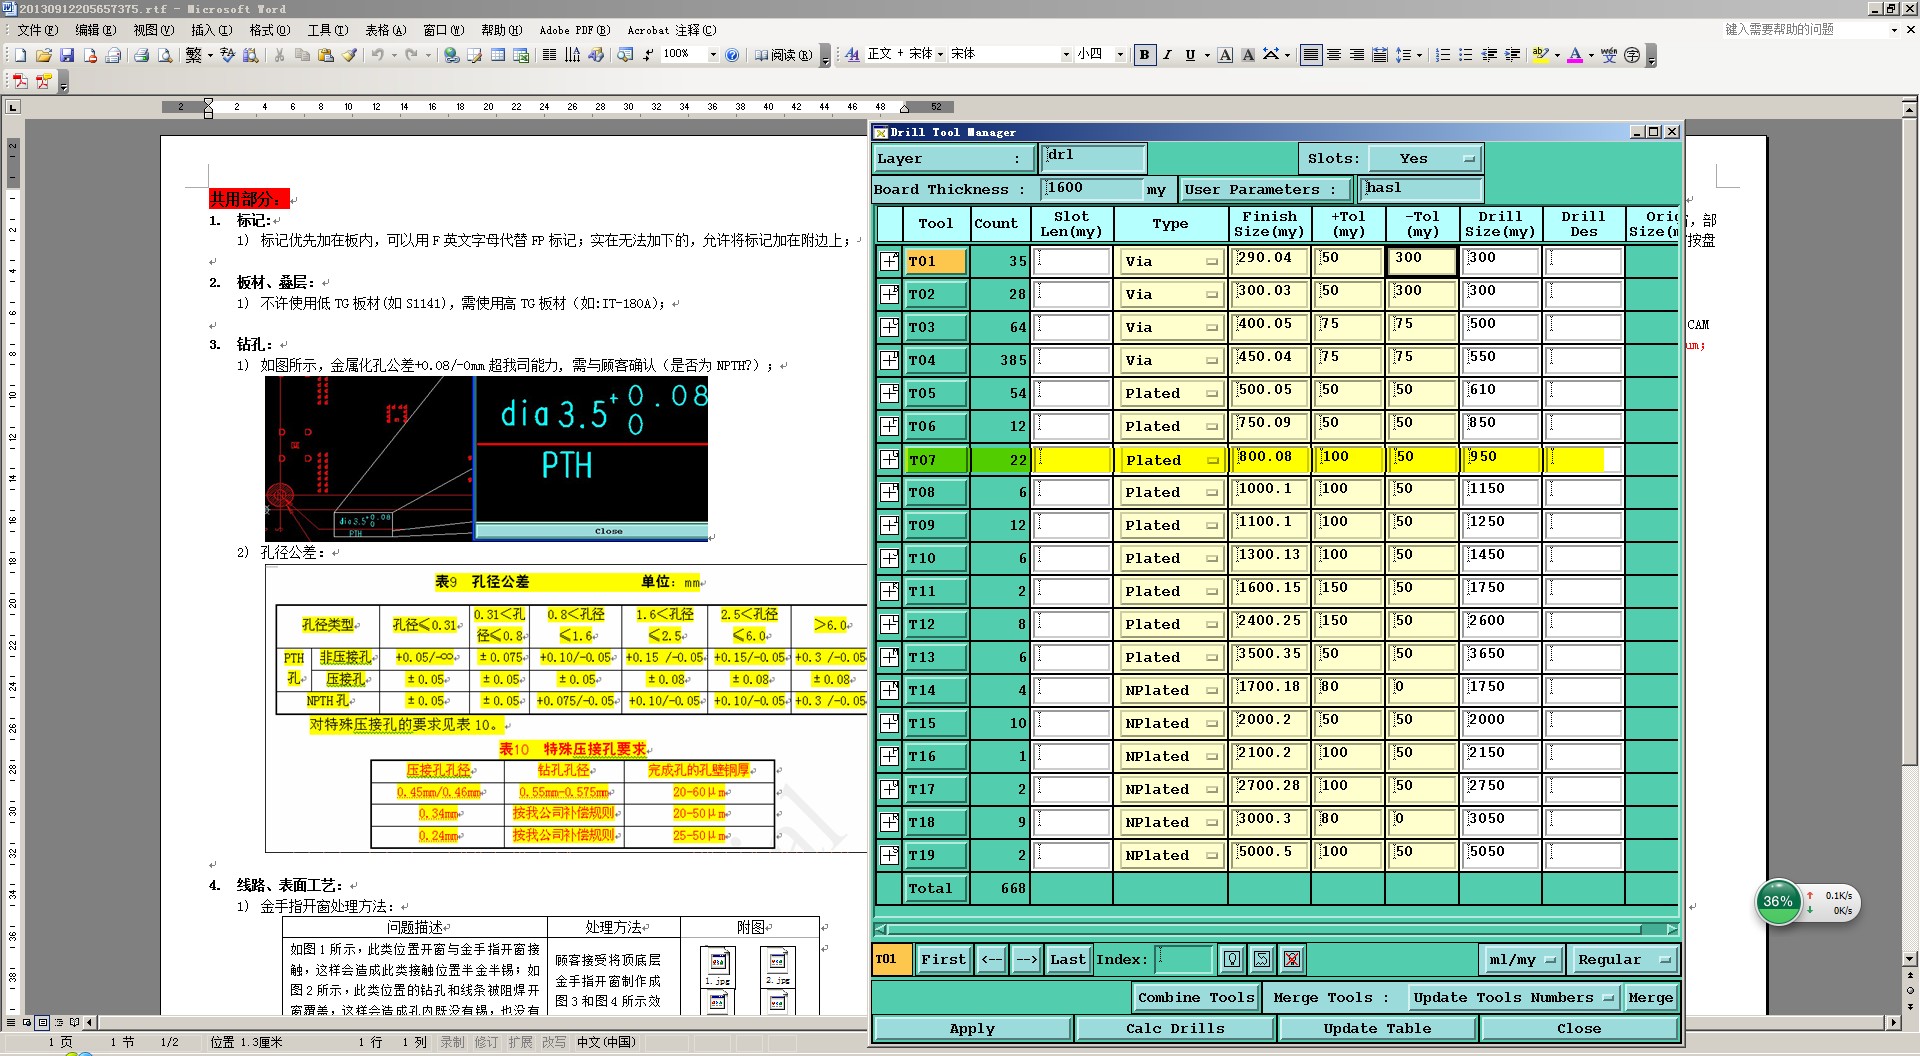The width and height of the screenshot is (1920, 1056).
Task: Click the enclosed character icon
Action: pos(1632,55)
